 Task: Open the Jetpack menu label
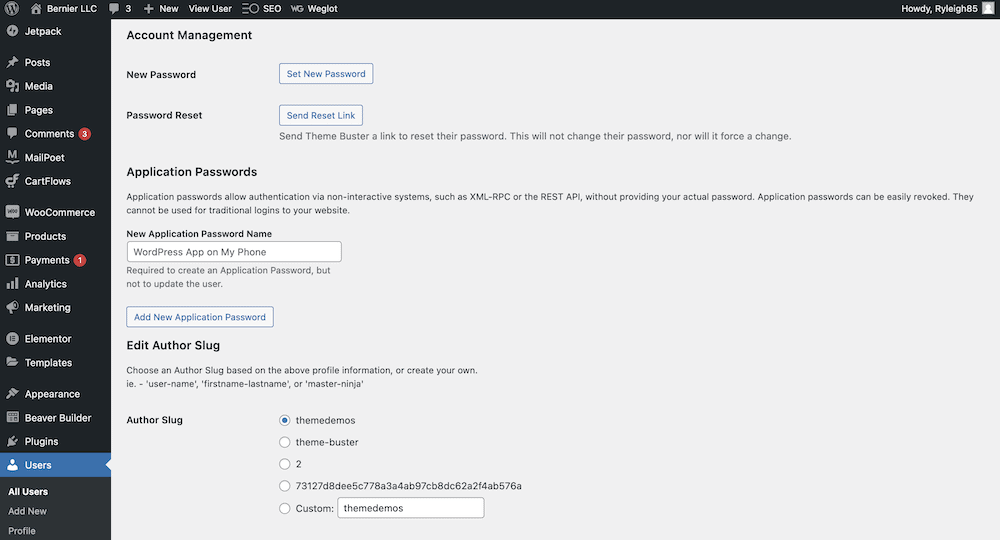point(43,31)
